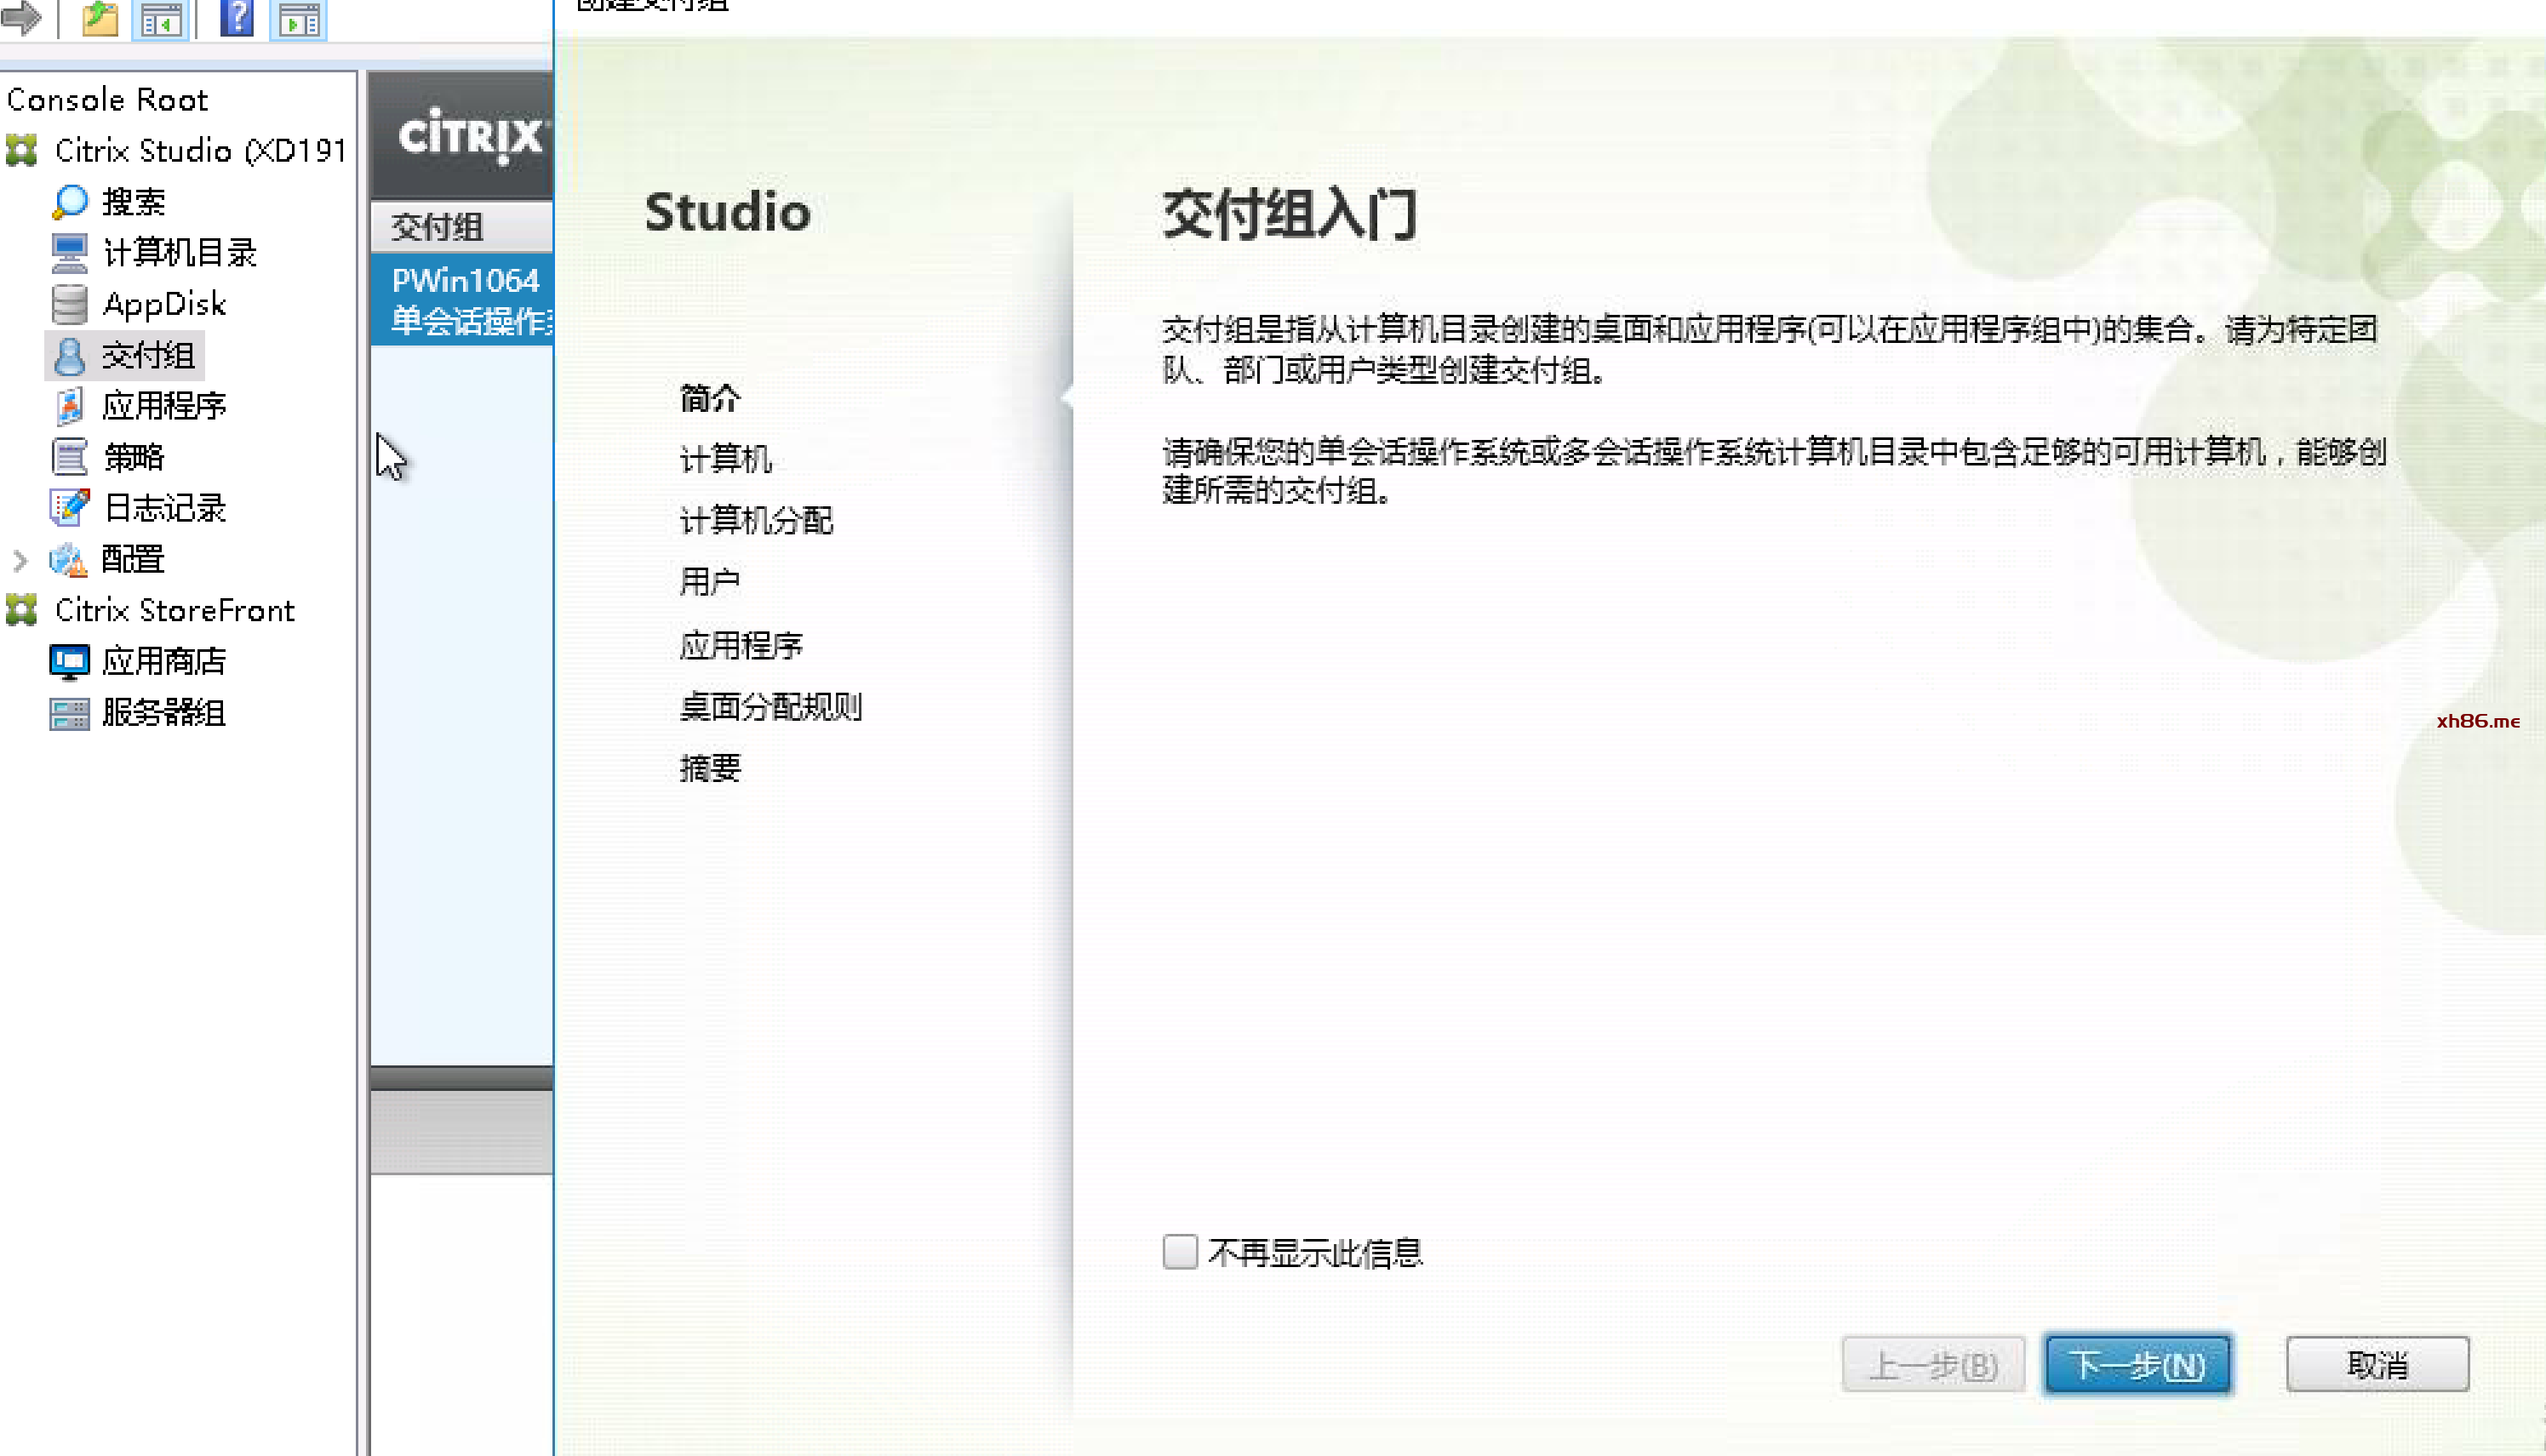This screenshot has width=2546, height=1456.
Task: Select 应用程序 applications node
Action: coord(163,406)
